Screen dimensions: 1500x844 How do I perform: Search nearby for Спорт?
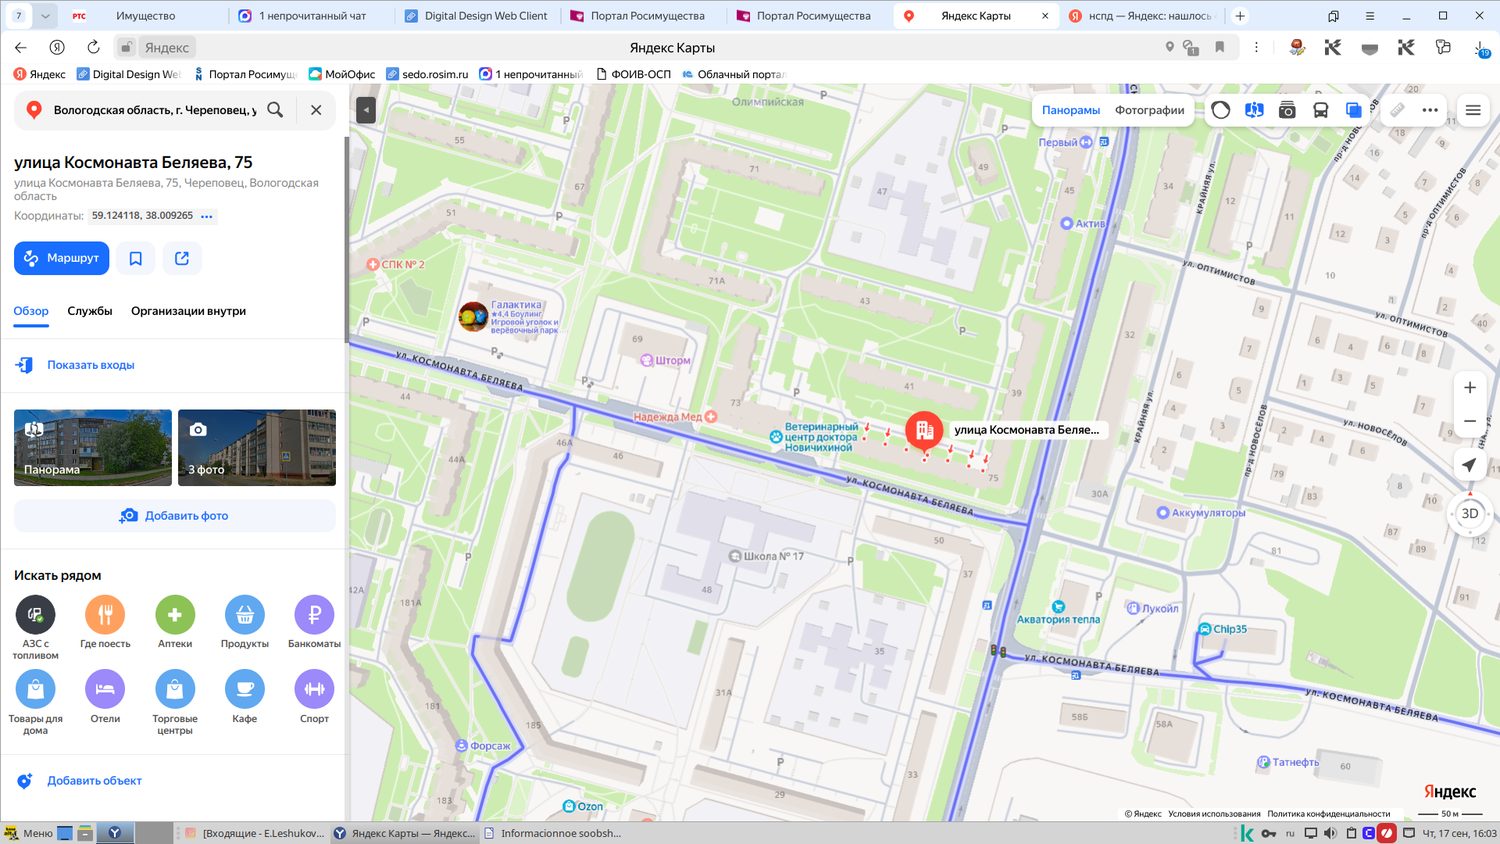click(x=314, y=689)
